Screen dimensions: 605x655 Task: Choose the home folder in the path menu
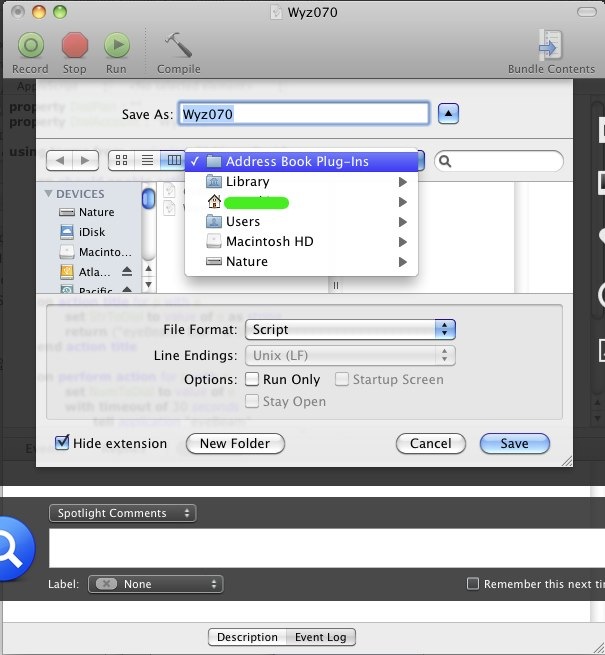tap(301, 202)
